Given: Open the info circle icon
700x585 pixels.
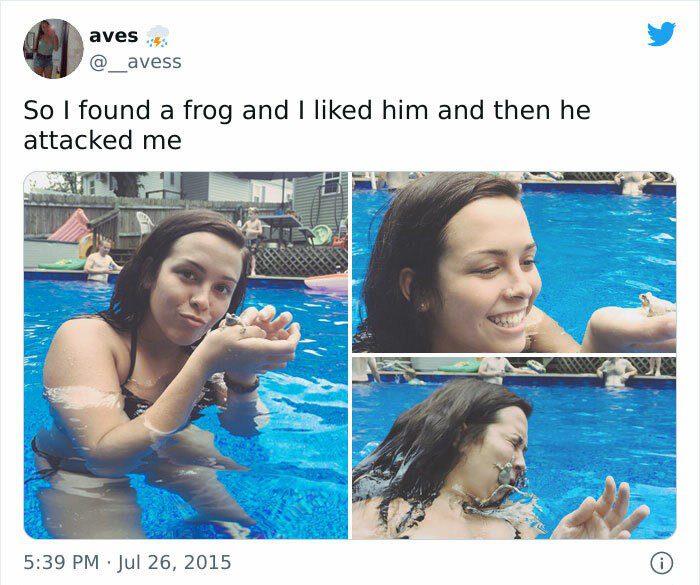Looking at the screenshot, I should pyautogui.click(x=661, y=563).
